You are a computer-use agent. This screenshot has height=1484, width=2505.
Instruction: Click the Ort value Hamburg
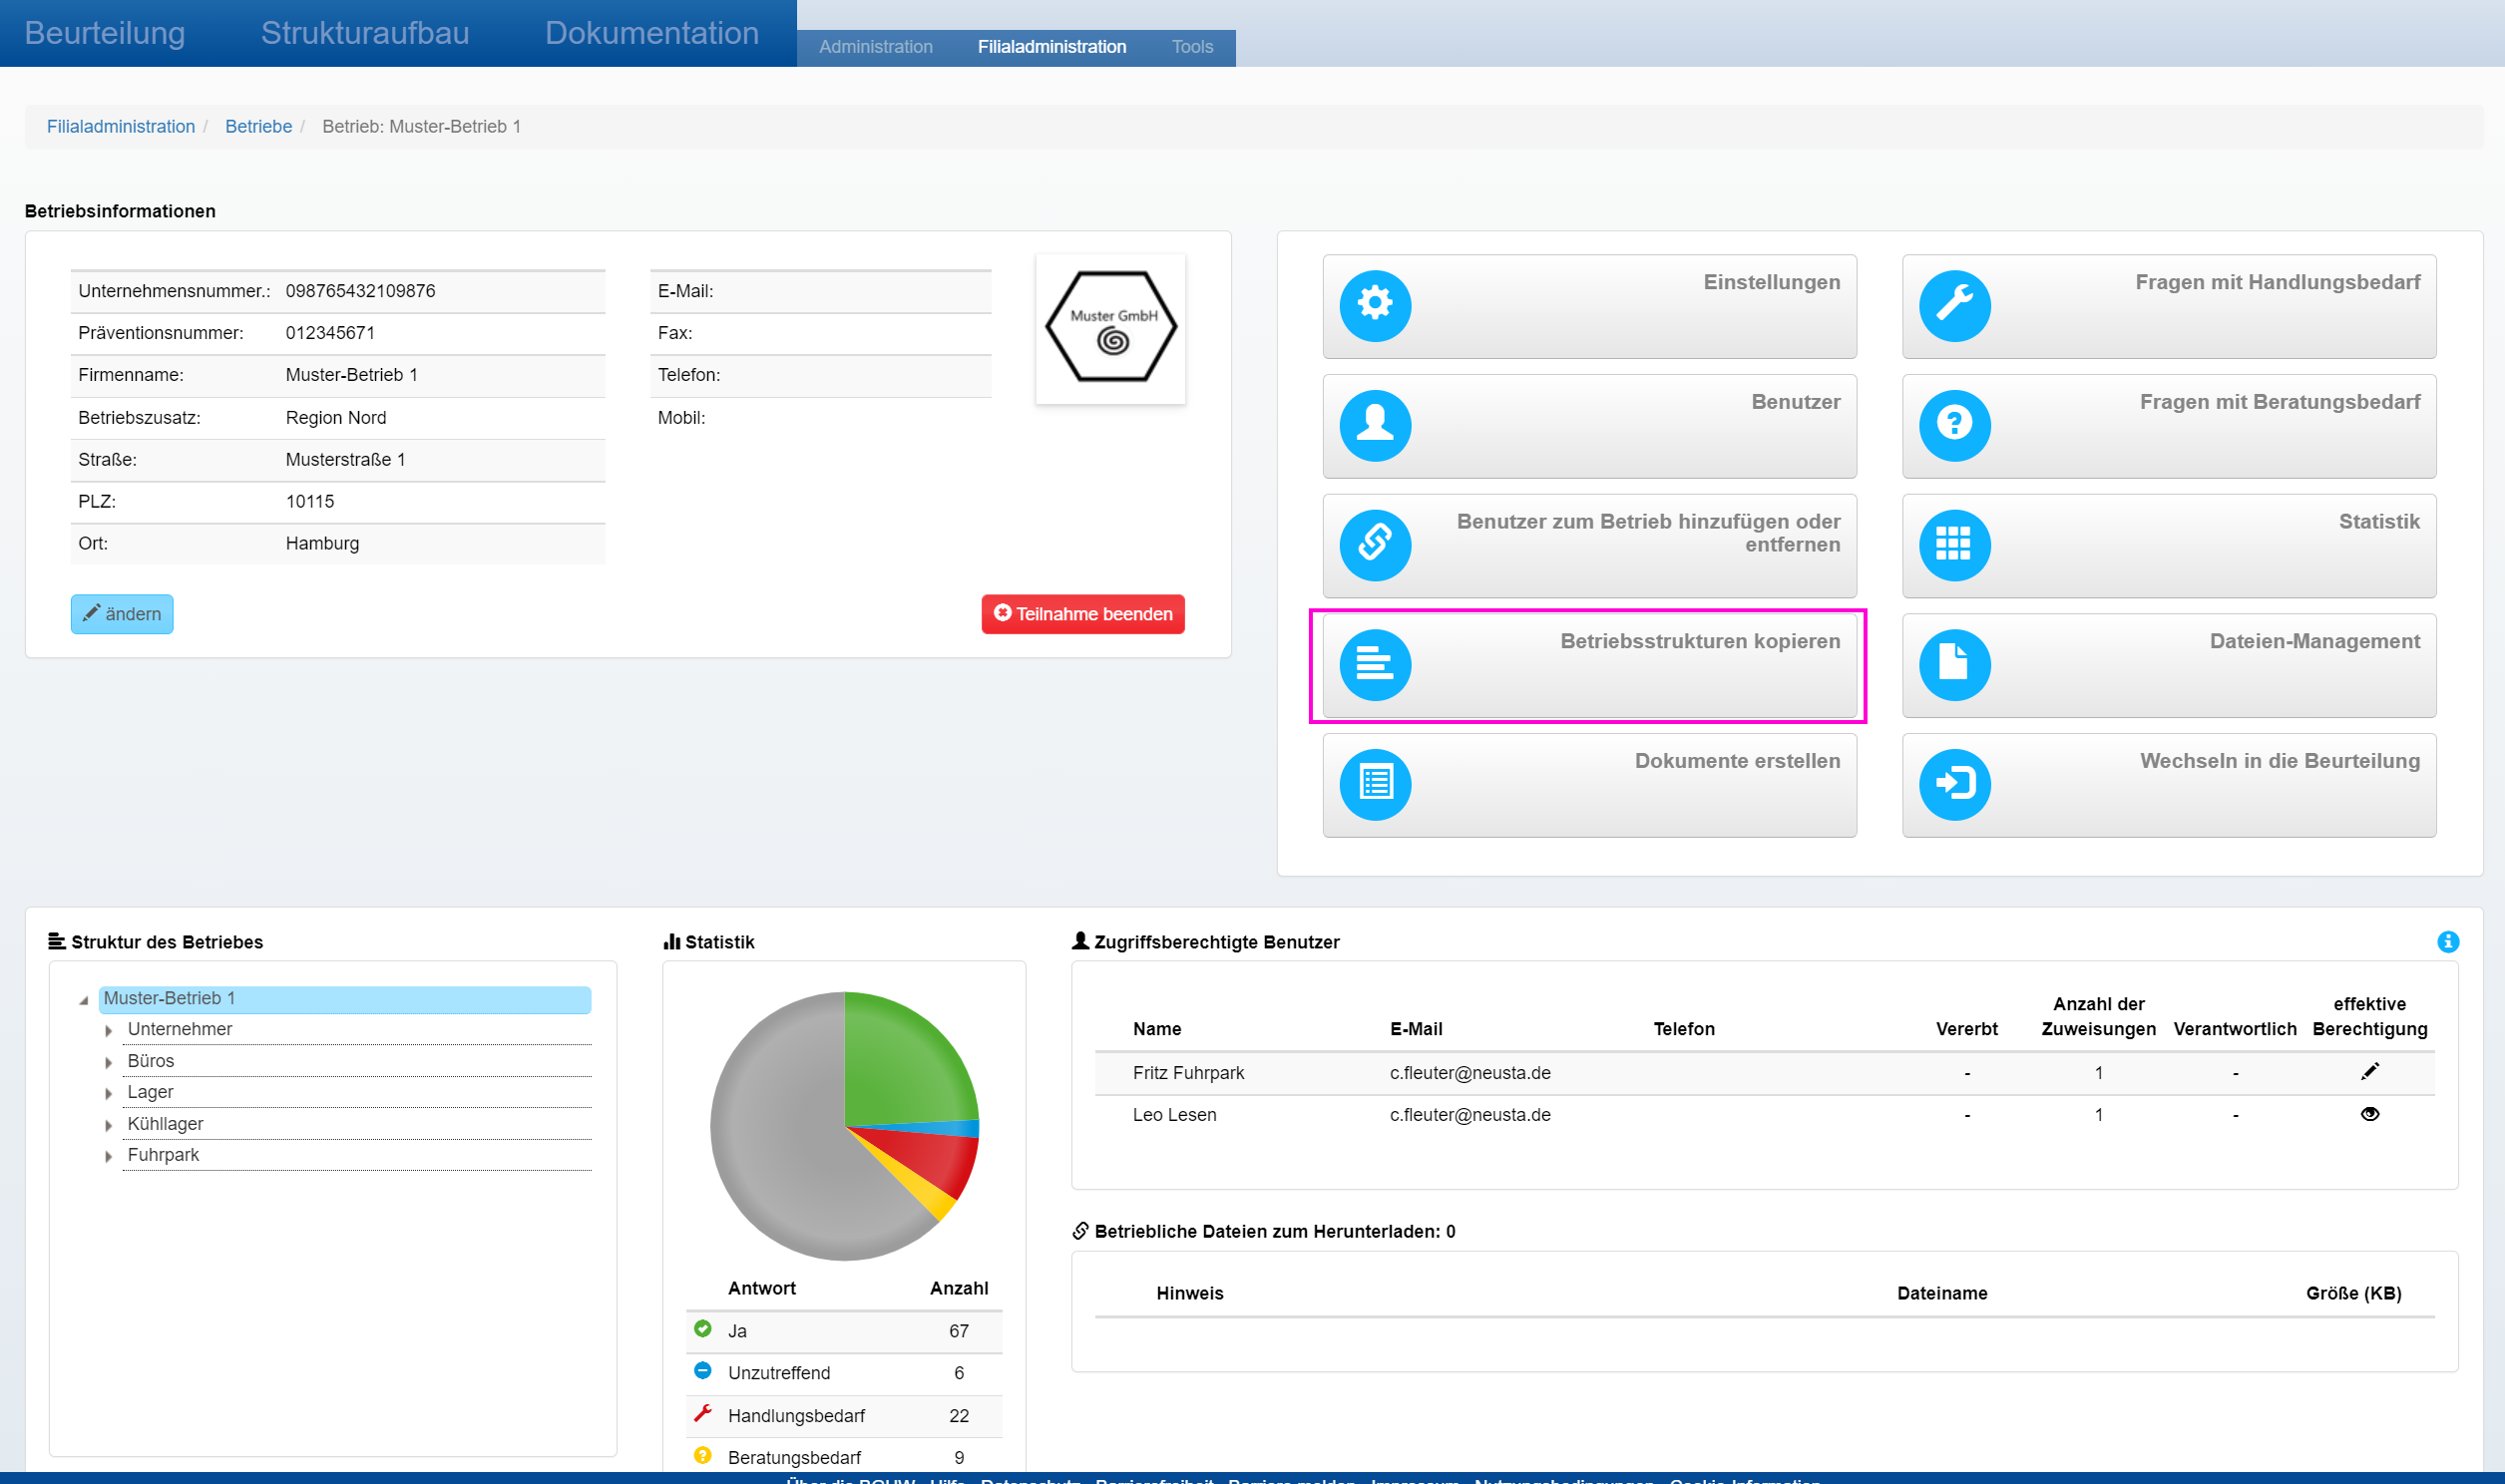click(x=322, y=543)
